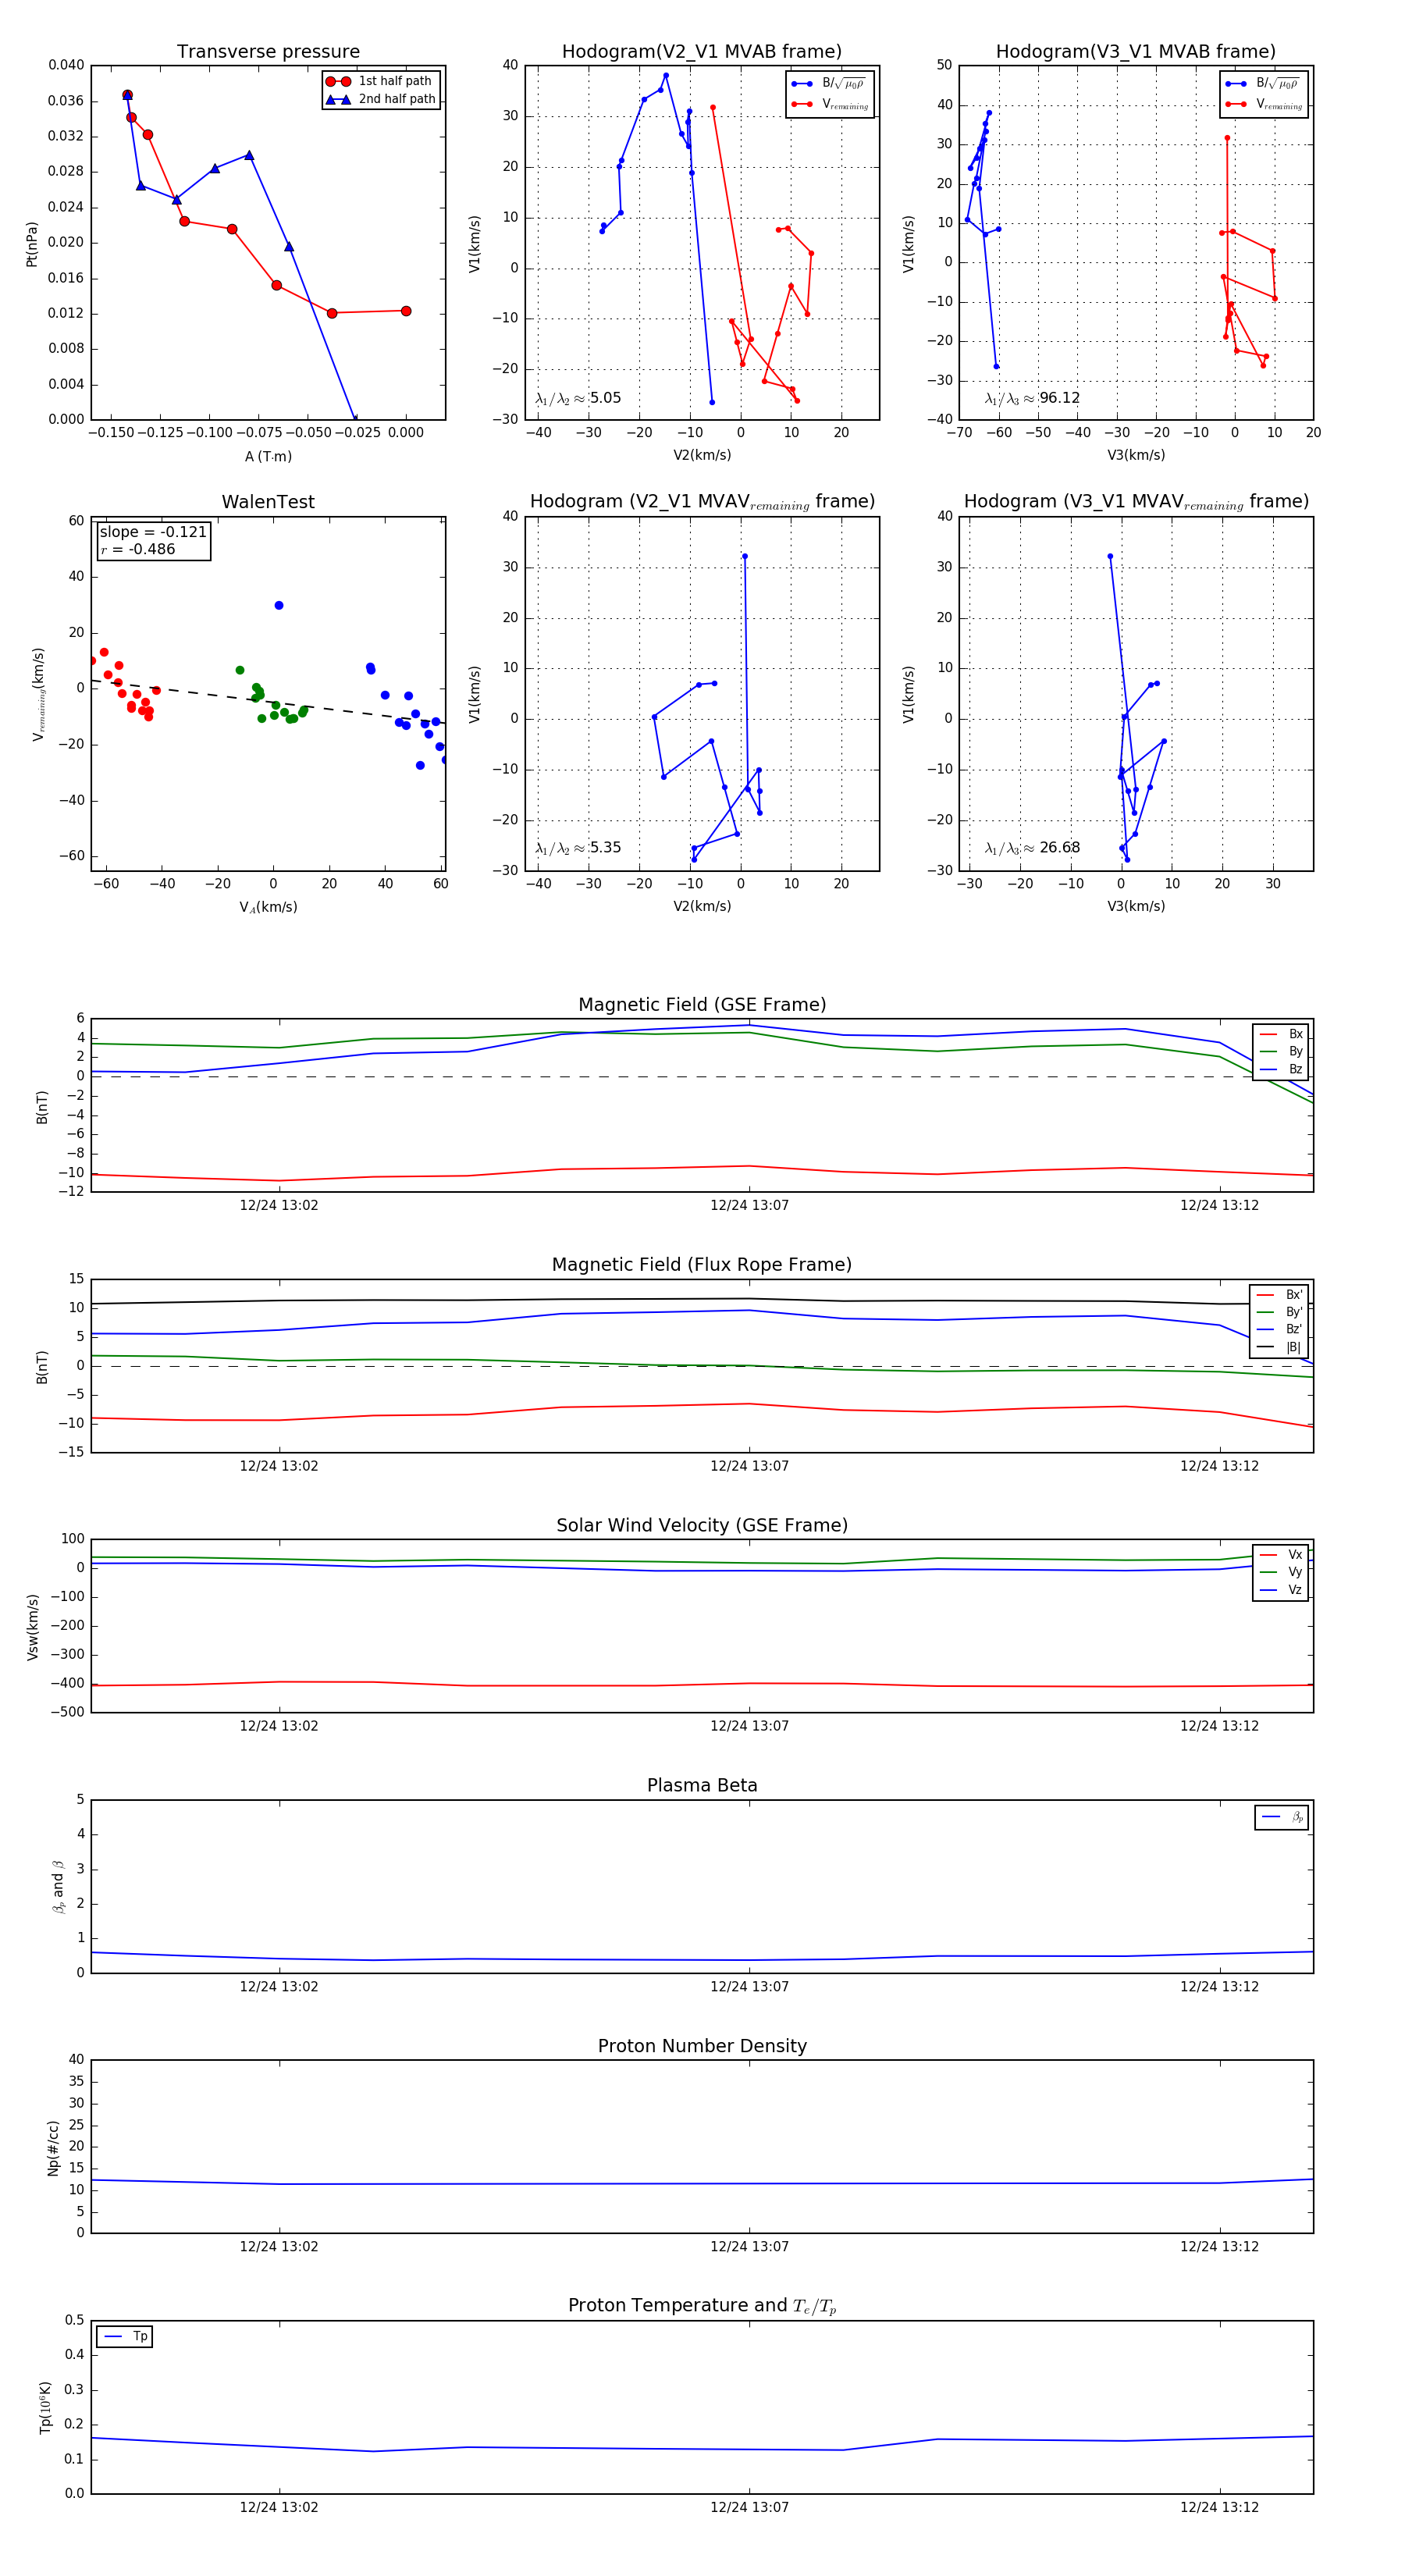Click the 'V_remaining(km/s)' y-axis label on WalenTest
The height and width of the screenshot is (2576, 1405).
(x=39, y=694)
